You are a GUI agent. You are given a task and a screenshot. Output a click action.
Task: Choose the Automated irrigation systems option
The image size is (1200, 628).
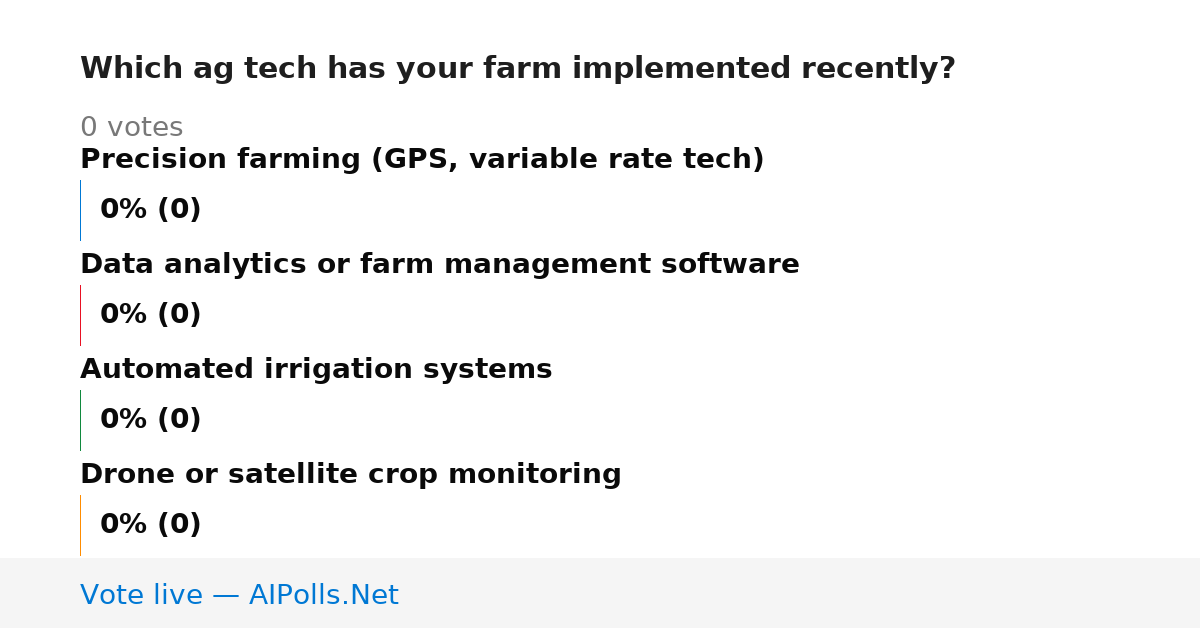(316, 370)
